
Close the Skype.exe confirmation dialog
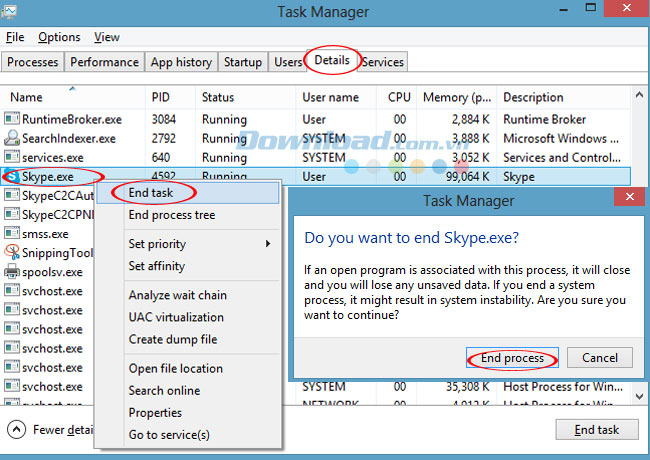[629, 196]
